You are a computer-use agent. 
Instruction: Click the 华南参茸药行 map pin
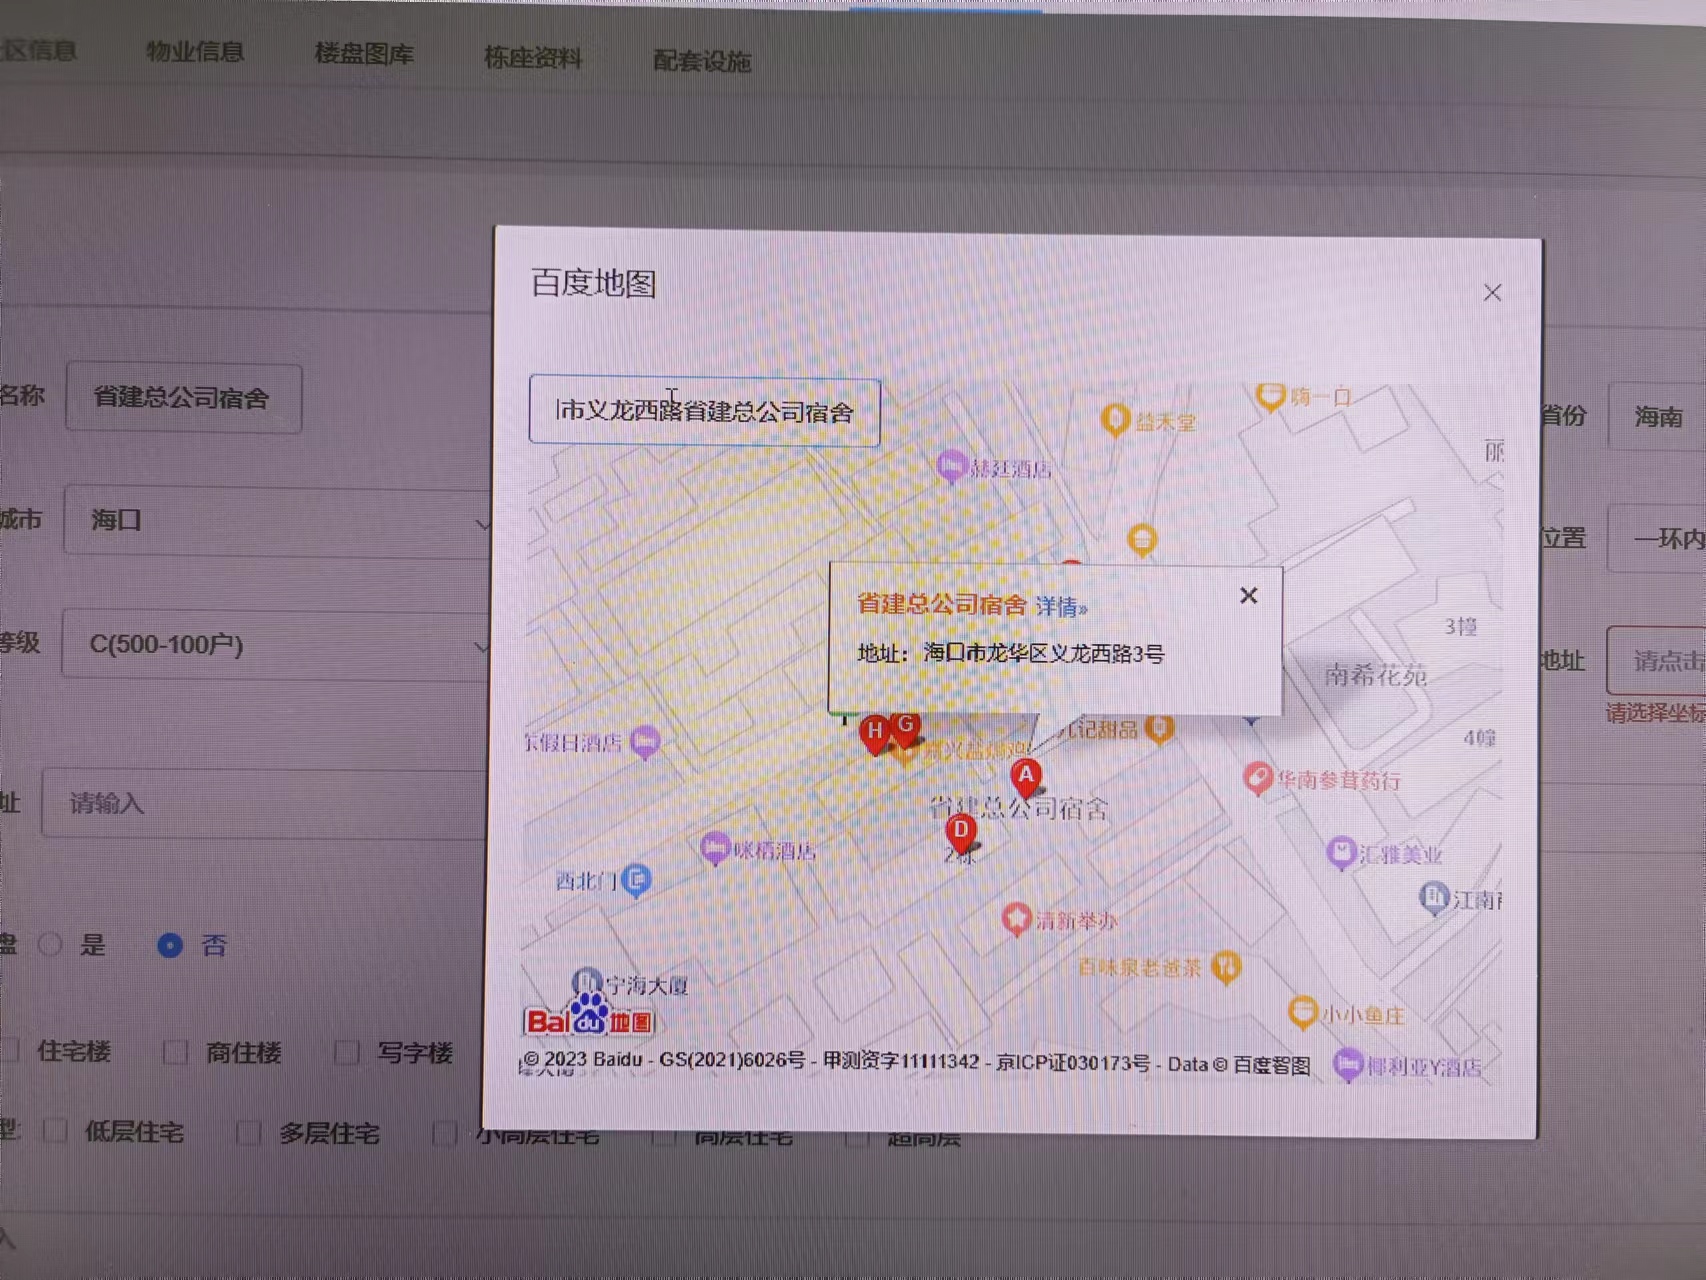coord(1257,777)
